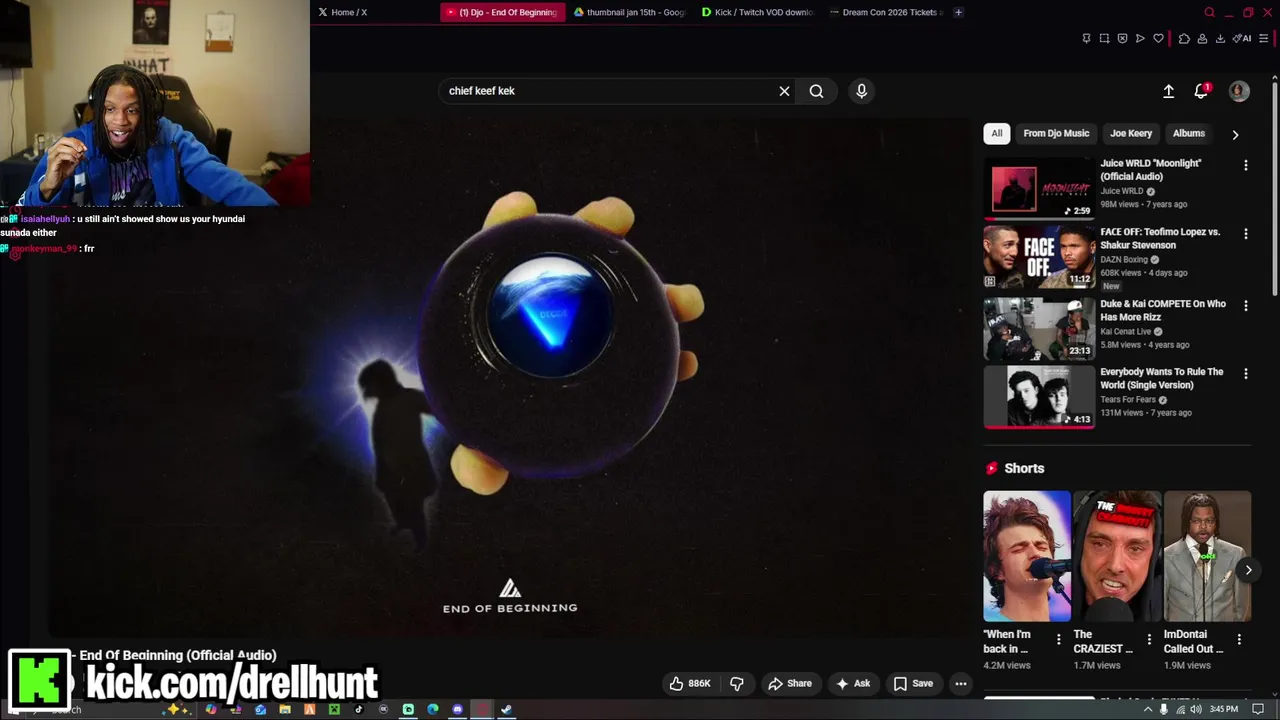Image resolution: width=1280 pixels, height=720 pixels.
Task: Open the account avatar menu
Action: click(x=1239, y=91)
